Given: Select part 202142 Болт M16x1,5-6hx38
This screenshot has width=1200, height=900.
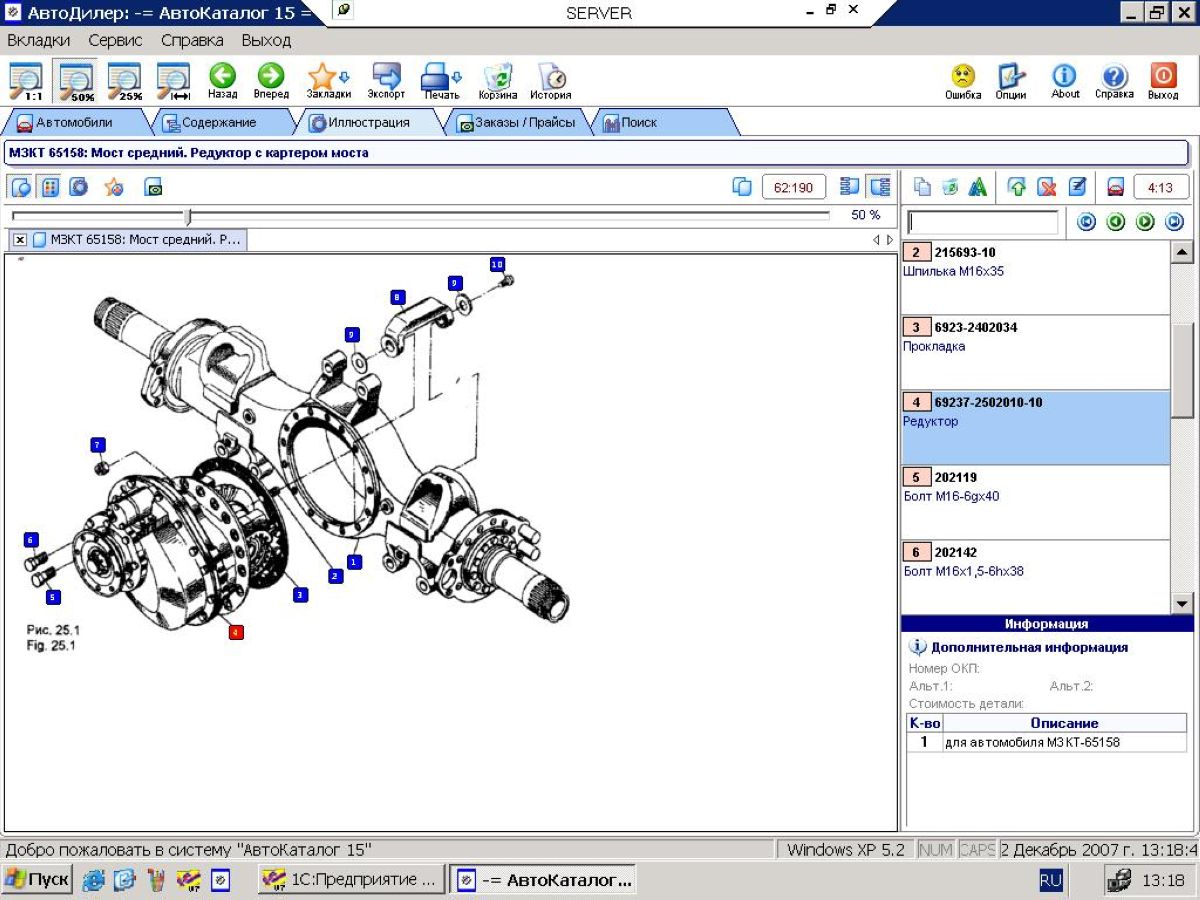Looking at the screenshot, I should point(1035,576).
